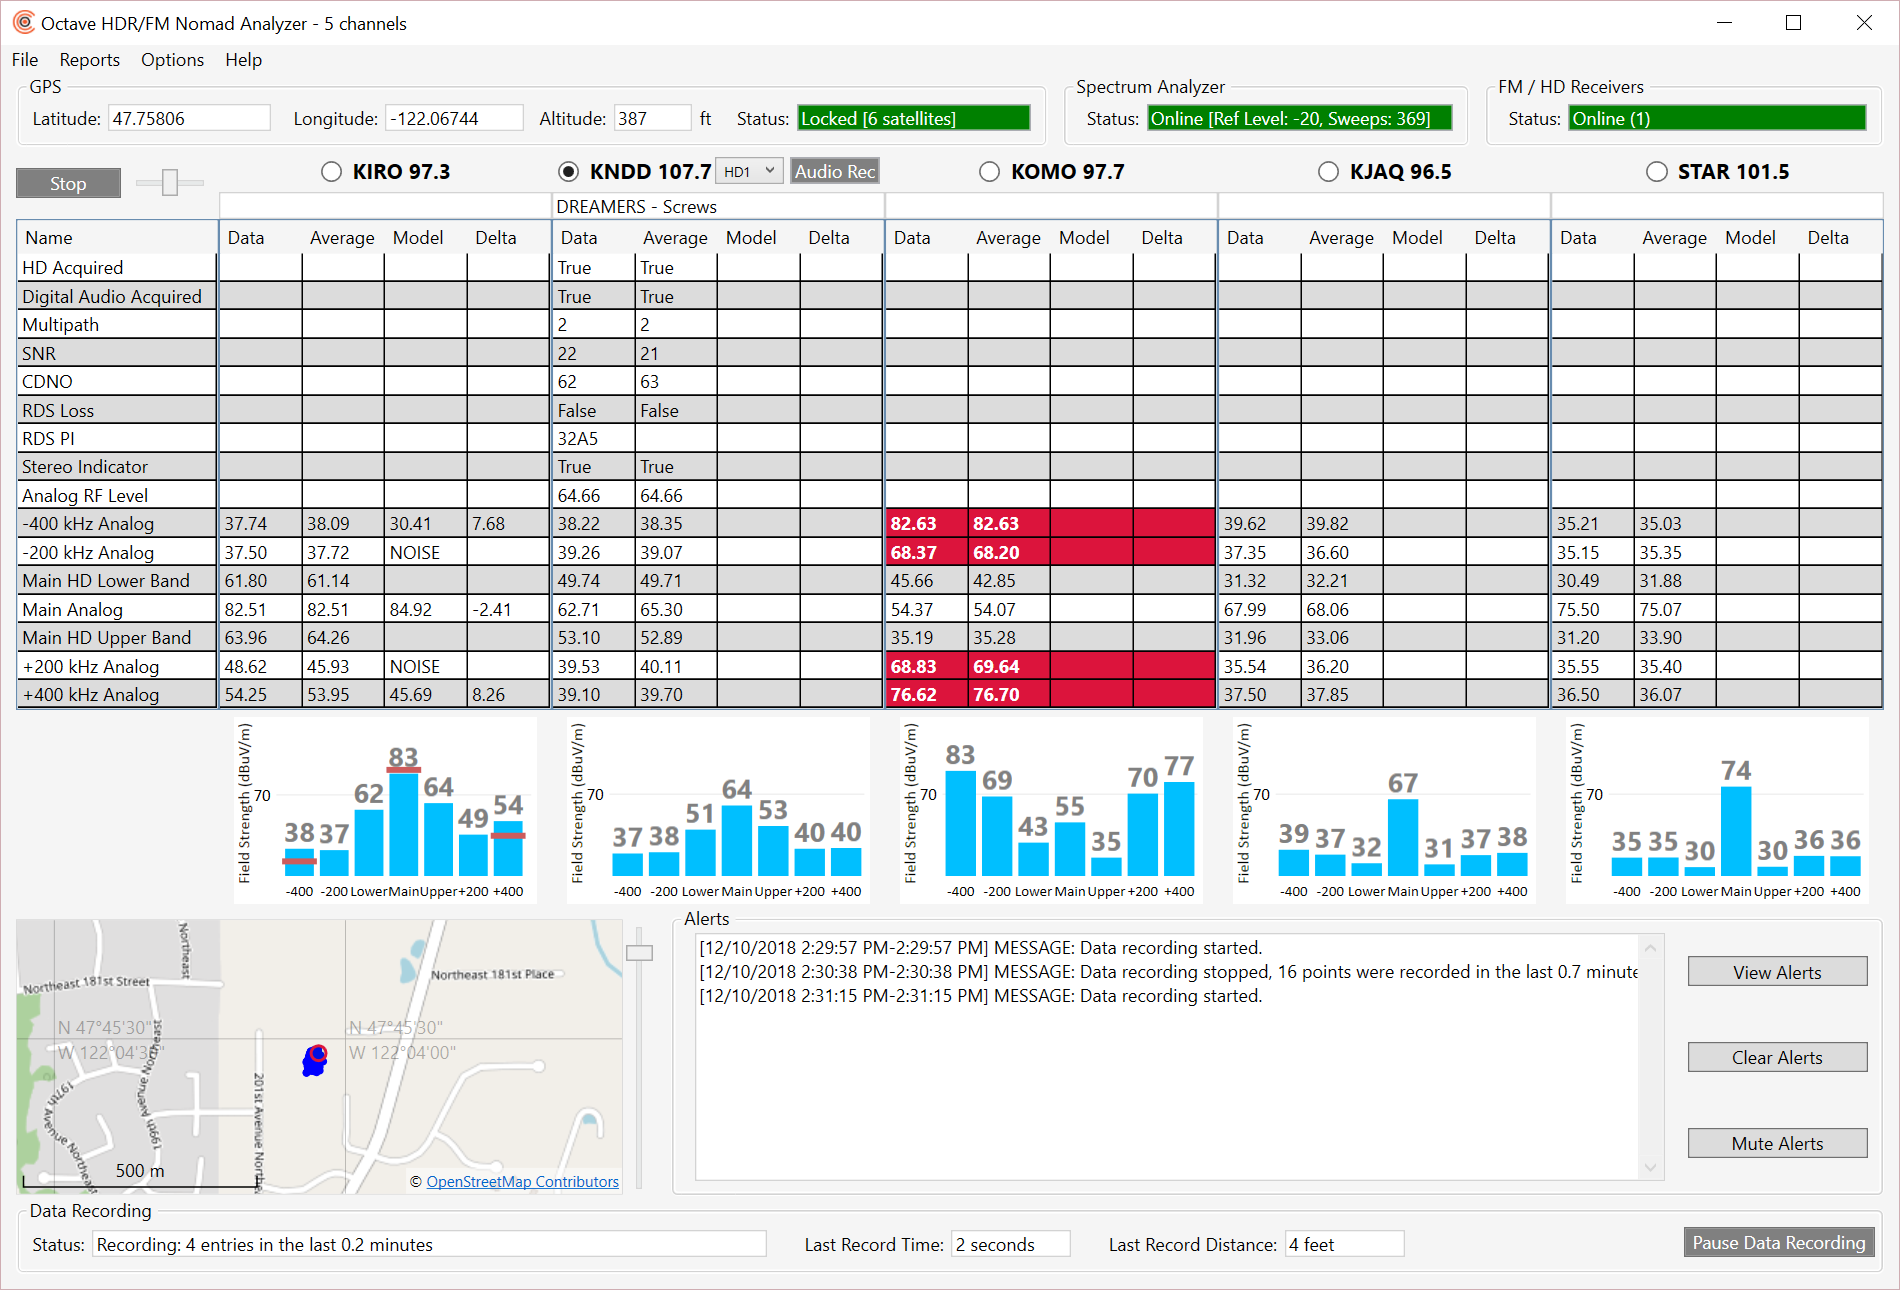Open the Reports menu

pos(89,60)
